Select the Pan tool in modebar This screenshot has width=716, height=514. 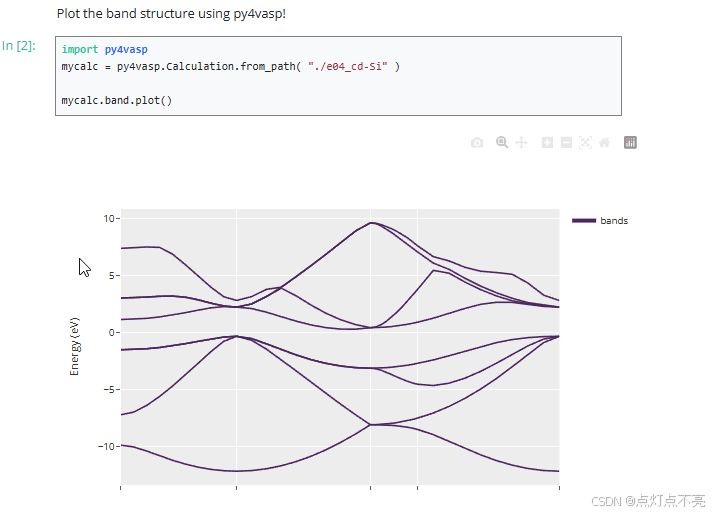521,143
